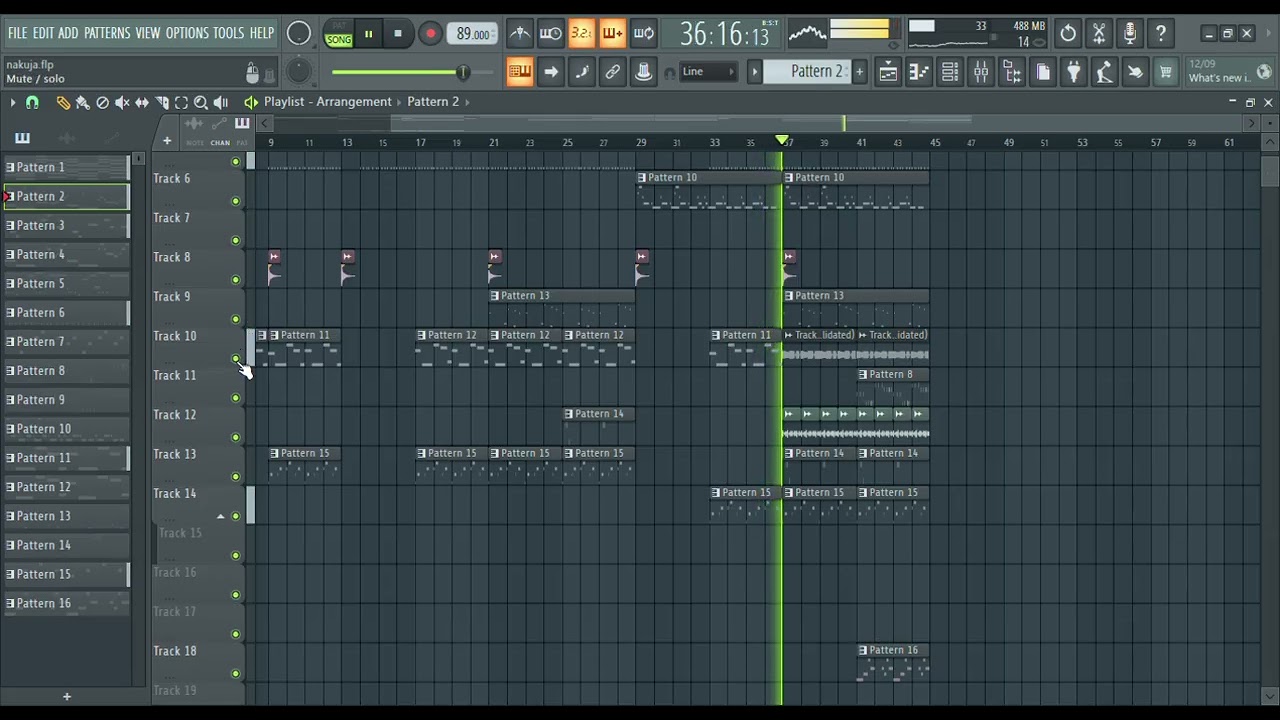Select the Paint brush tool
The height and width of the screenshot is (720, 1280).
point(83,102)
